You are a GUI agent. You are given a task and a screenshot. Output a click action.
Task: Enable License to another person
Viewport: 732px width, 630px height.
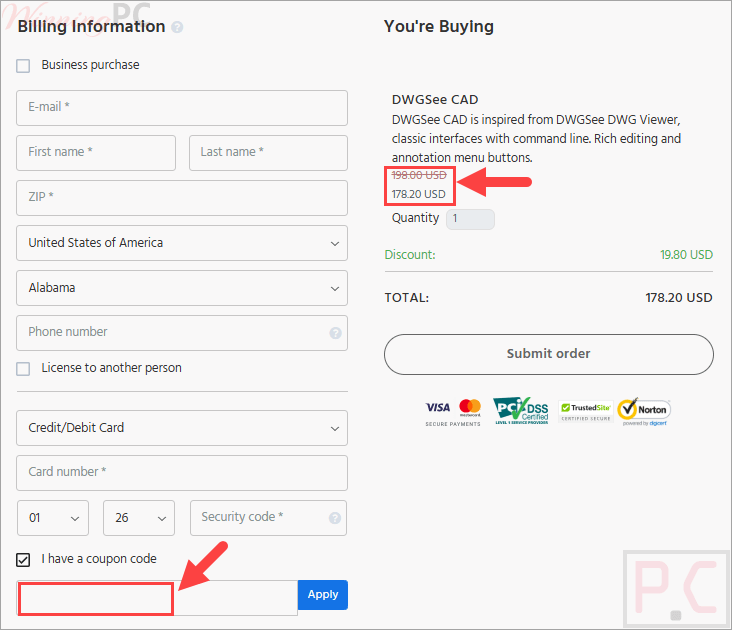[x=23, y=369]
